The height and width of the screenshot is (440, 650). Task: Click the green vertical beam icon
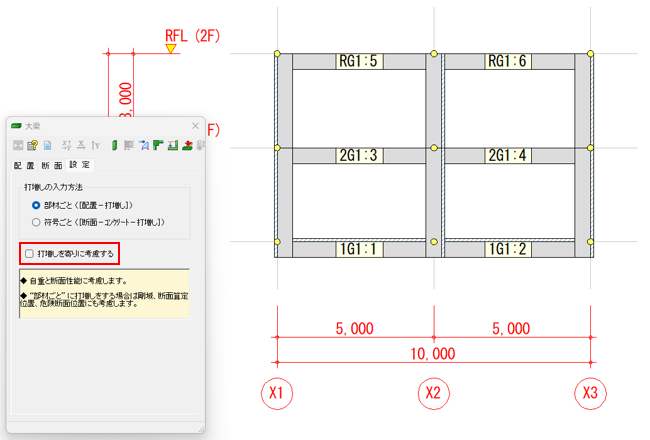click(x=114, y=145)
